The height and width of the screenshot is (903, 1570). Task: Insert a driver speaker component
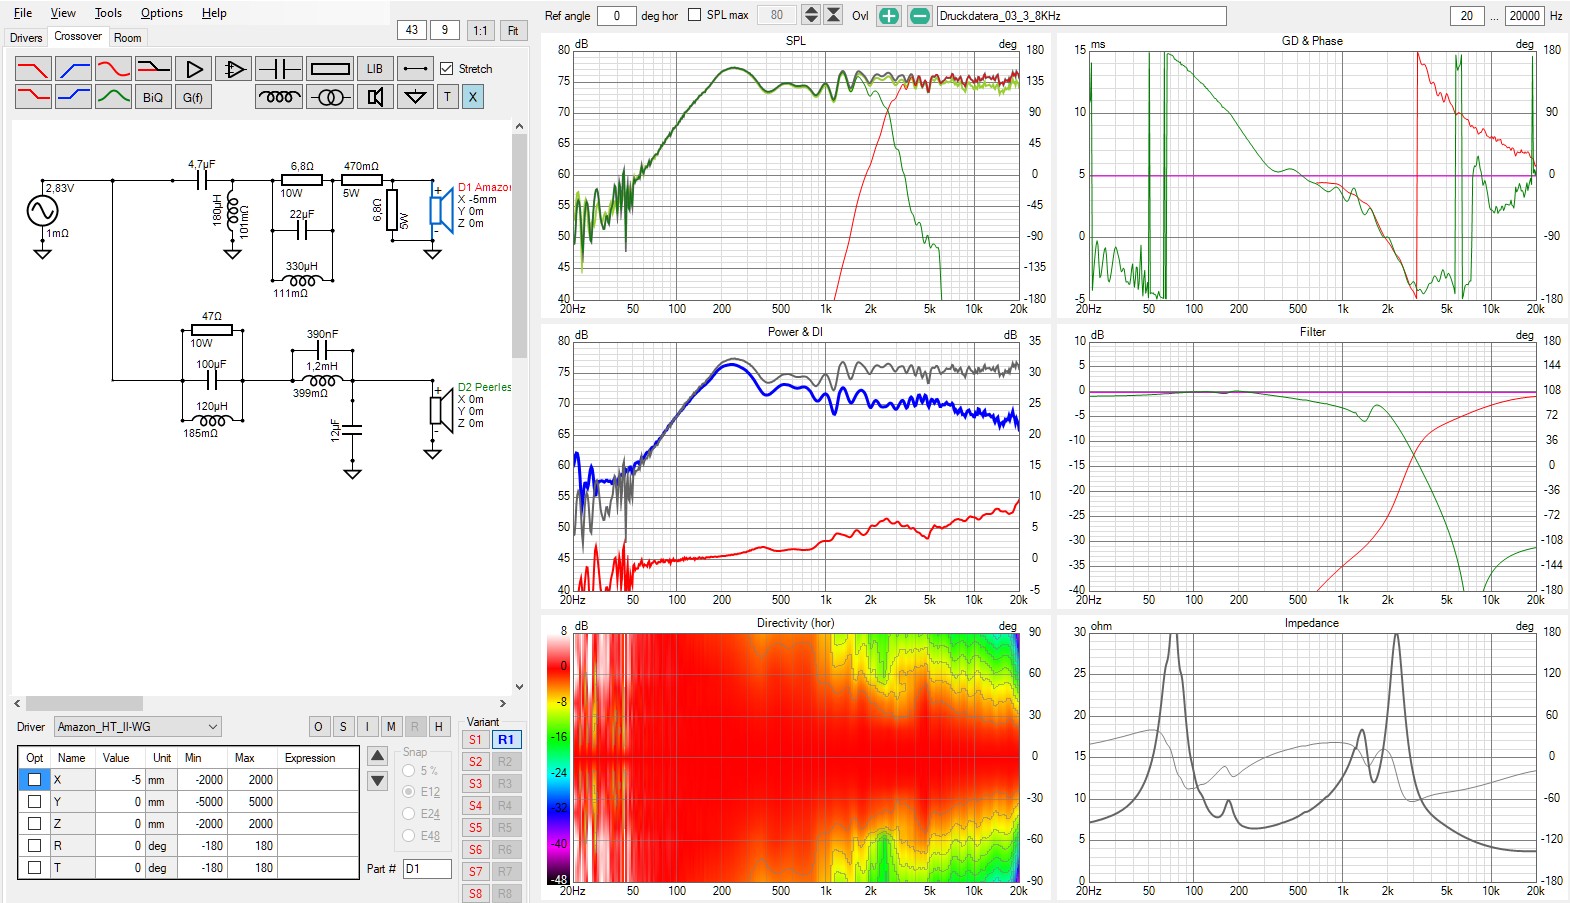(x=375, y=97)
